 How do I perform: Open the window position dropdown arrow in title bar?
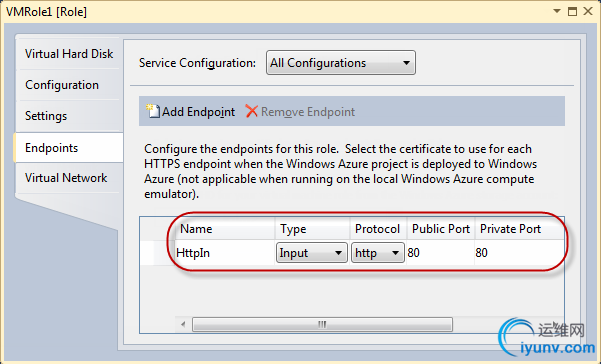[x=557, y=11]
